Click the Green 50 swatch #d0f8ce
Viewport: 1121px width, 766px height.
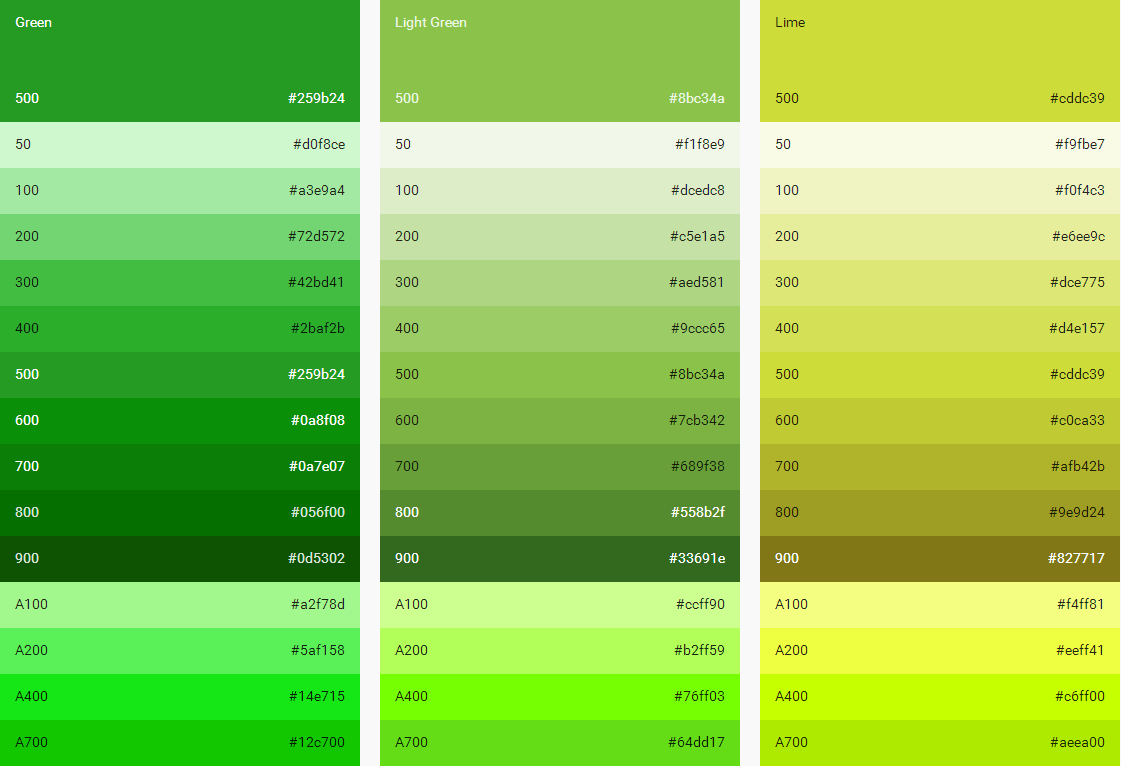click(180, 144)
